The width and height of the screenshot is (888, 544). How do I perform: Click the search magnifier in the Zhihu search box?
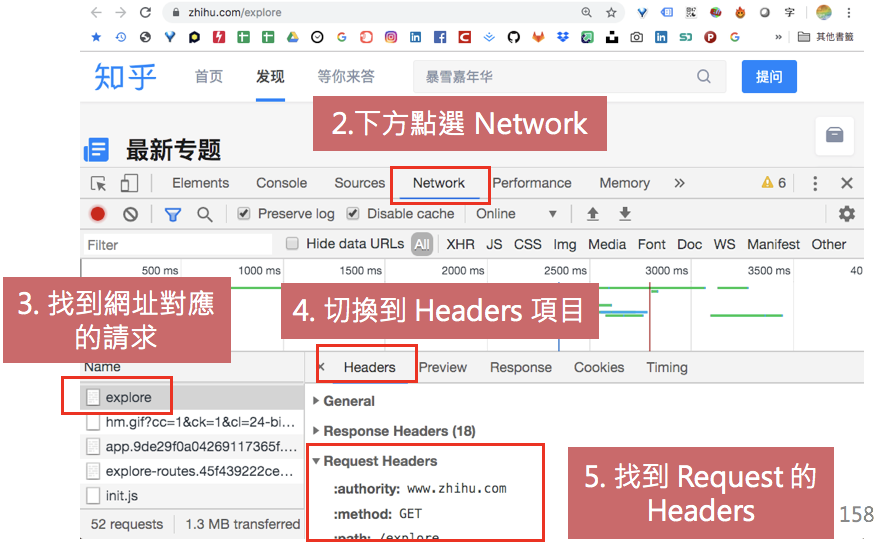tap(703, 76)
